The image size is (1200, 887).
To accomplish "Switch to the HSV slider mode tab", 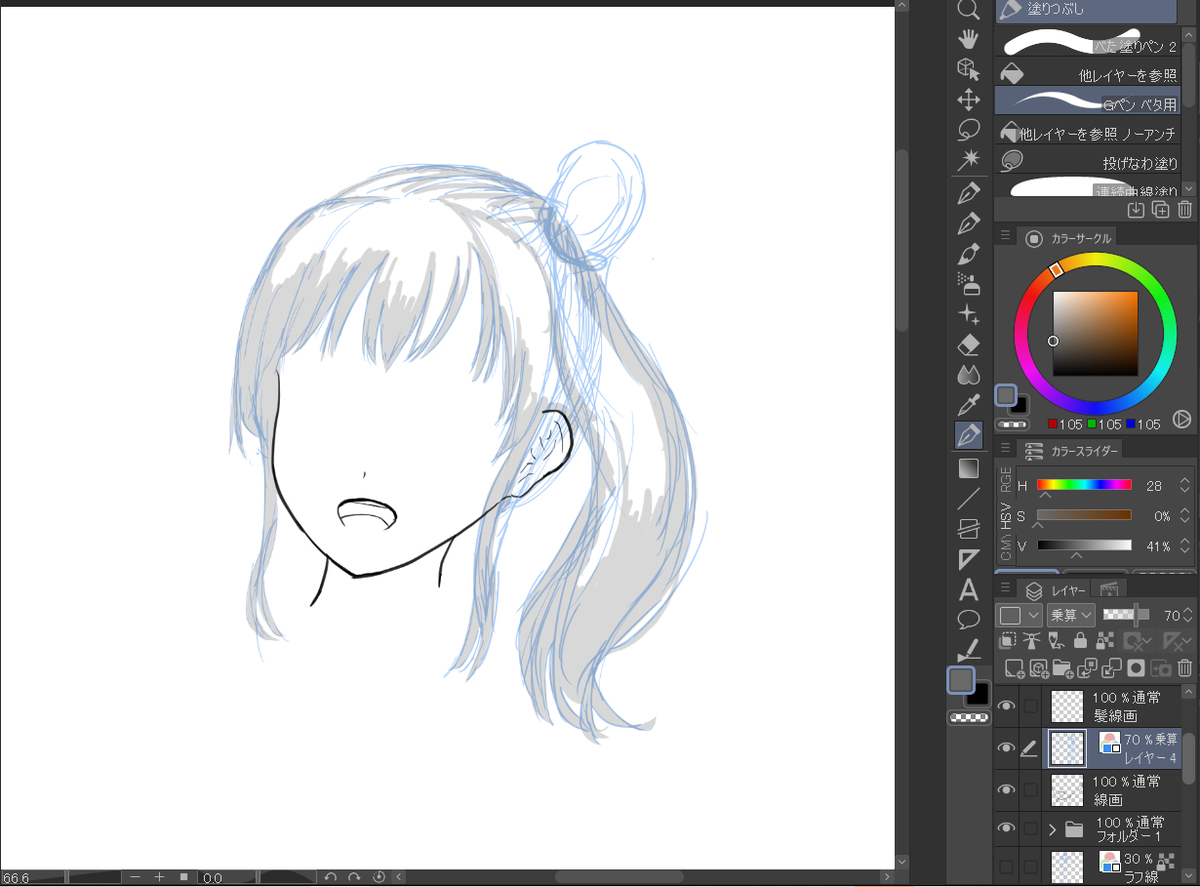I will [1005, 514].
